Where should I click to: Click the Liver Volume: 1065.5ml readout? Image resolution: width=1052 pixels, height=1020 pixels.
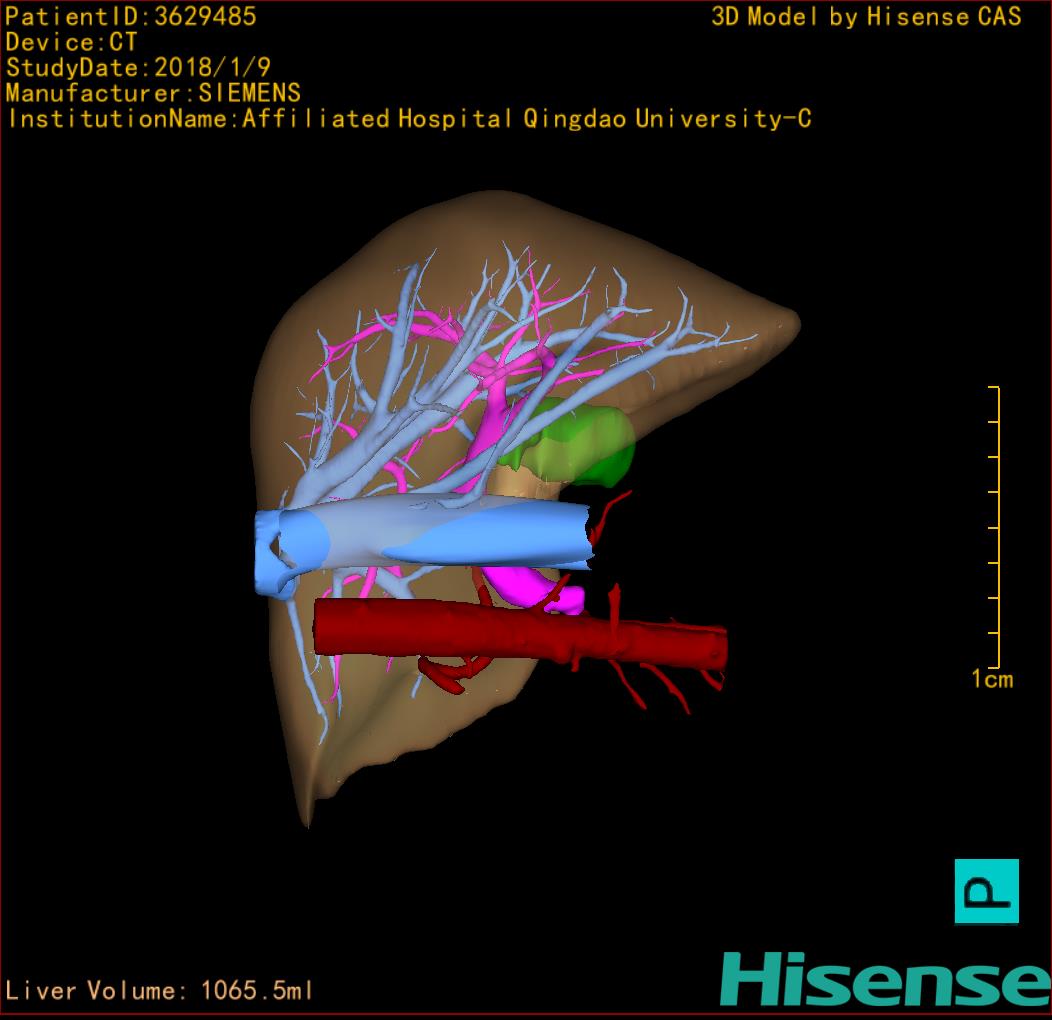(159, 990)
